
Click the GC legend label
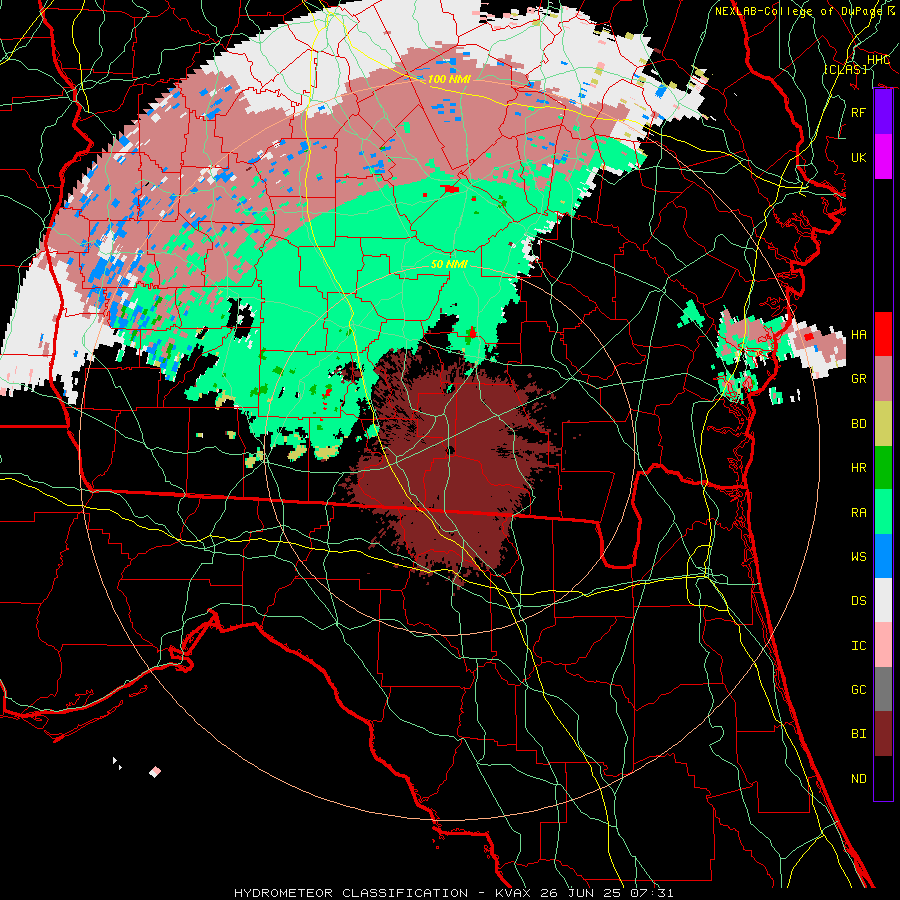858,690
